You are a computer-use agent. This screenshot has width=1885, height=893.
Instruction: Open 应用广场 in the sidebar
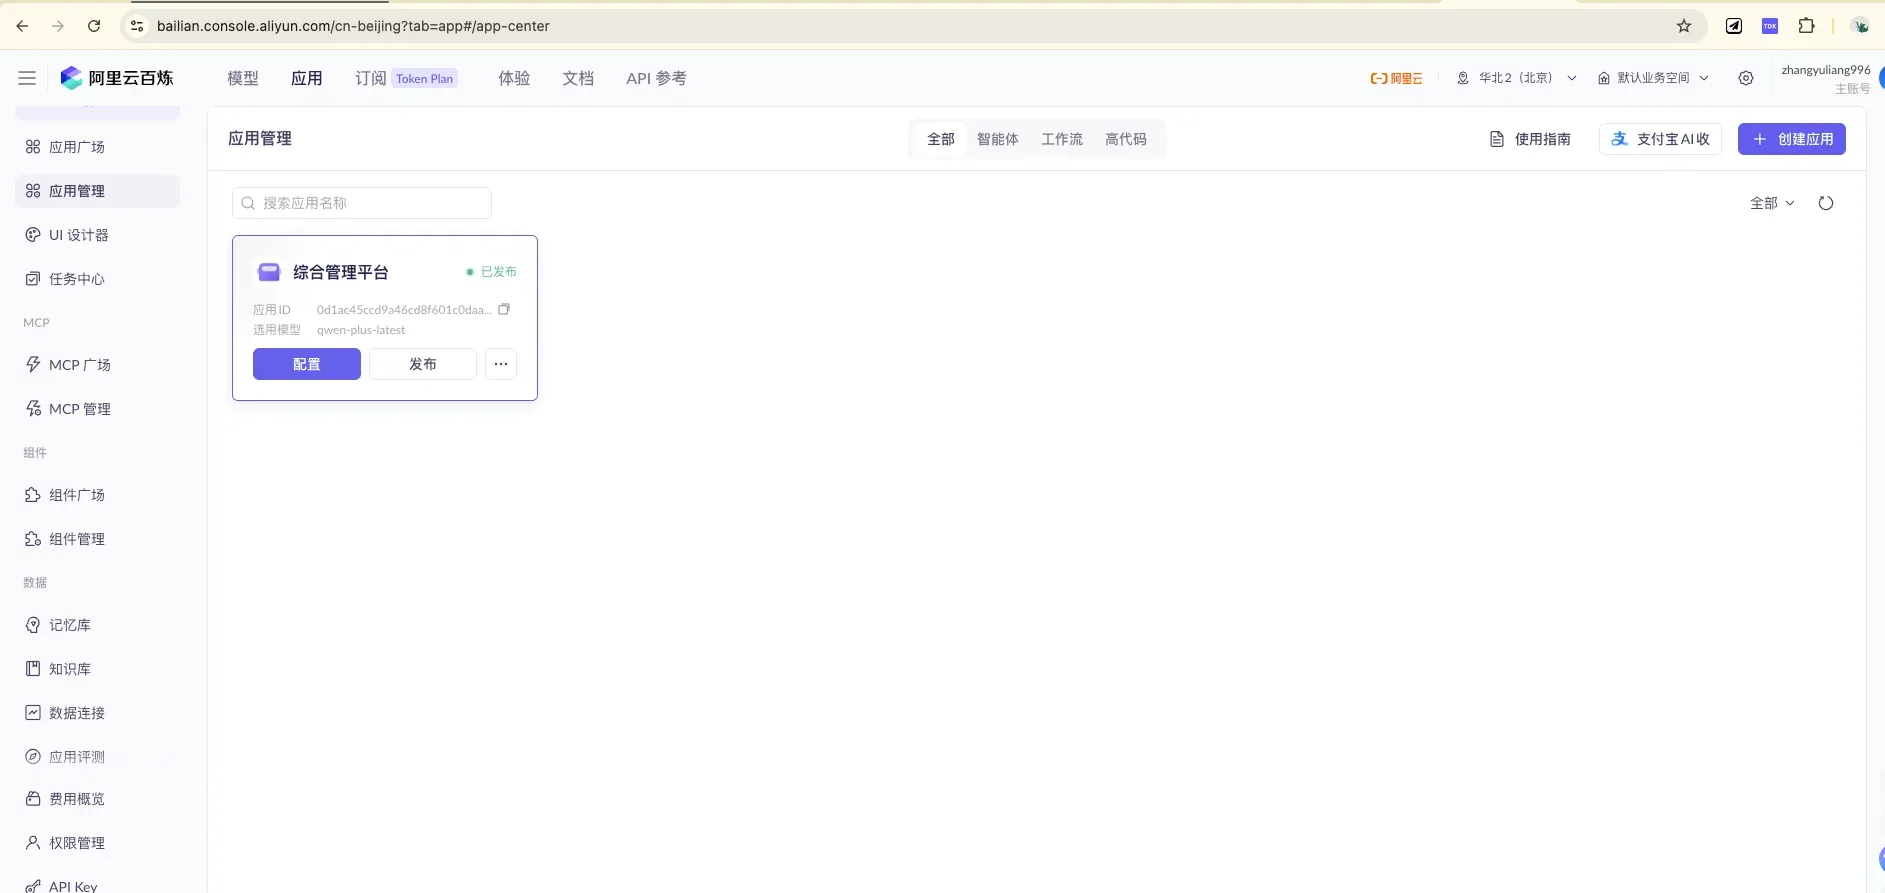click(97, 147)
